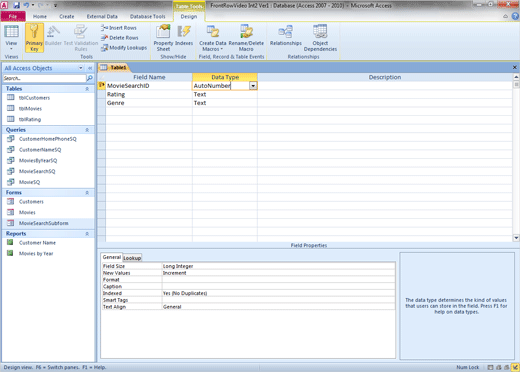This screenshot has width=520, height=372.
Task: Select the MovieSearchSubform form
Action: click(43, 223)
